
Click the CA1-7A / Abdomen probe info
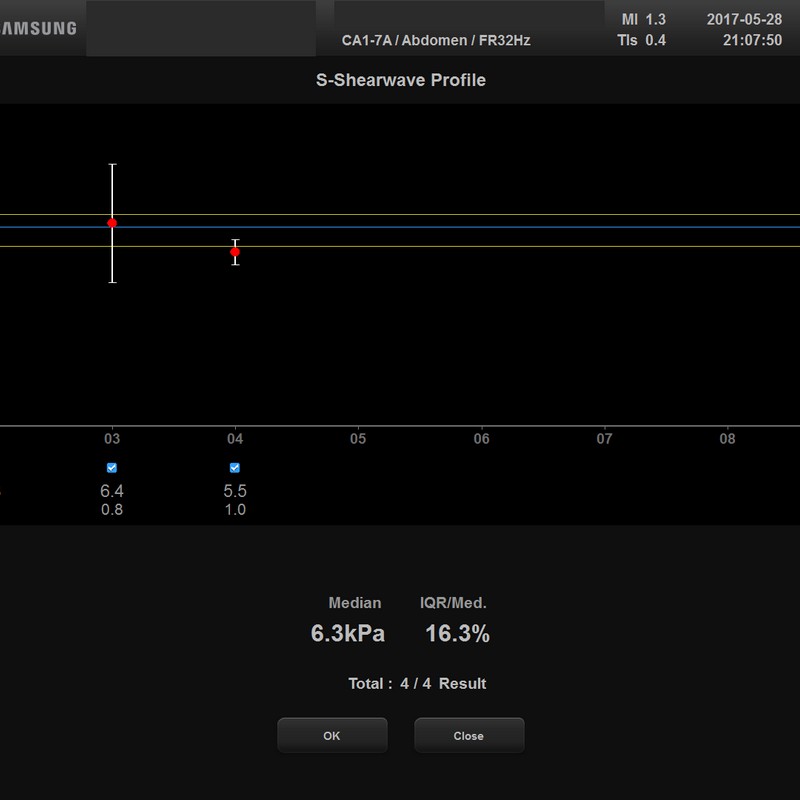tap(436, 41)
